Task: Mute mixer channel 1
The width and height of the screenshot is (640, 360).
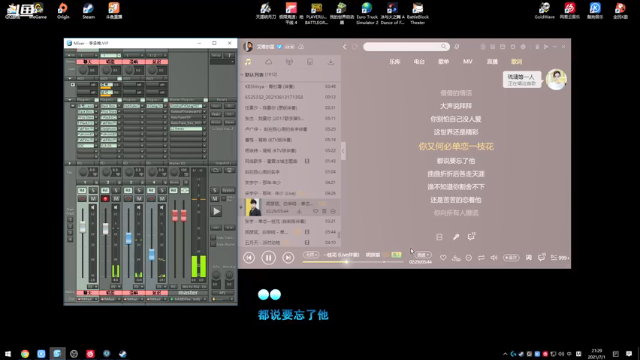Action: 93,199
